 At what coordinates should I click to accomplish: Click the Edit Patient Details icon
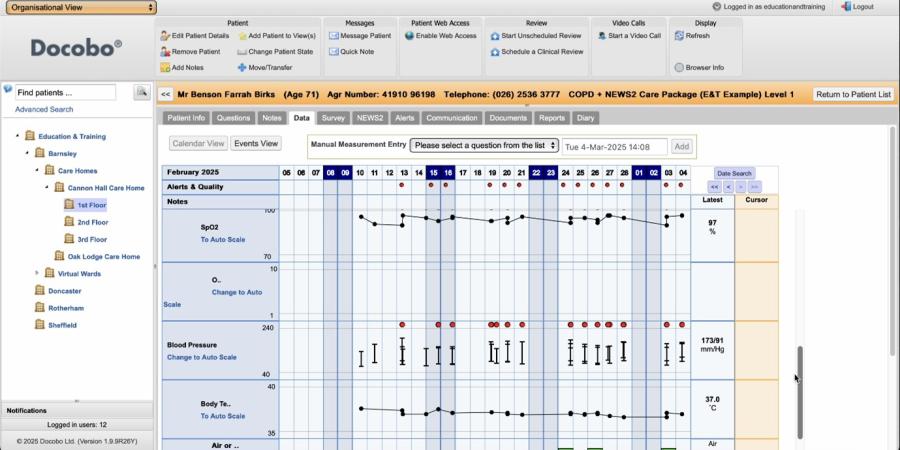[x=165, y=36]
